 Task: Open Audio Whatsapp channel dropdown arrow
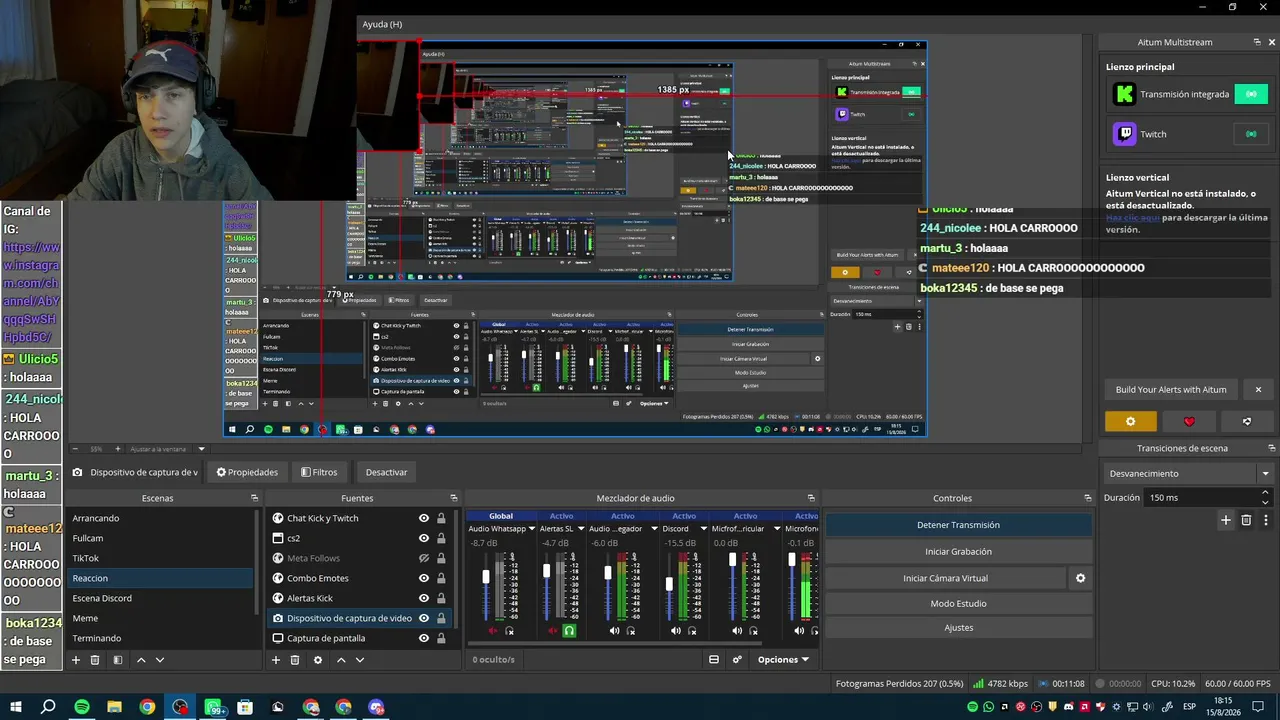click(x=532, y=528)
